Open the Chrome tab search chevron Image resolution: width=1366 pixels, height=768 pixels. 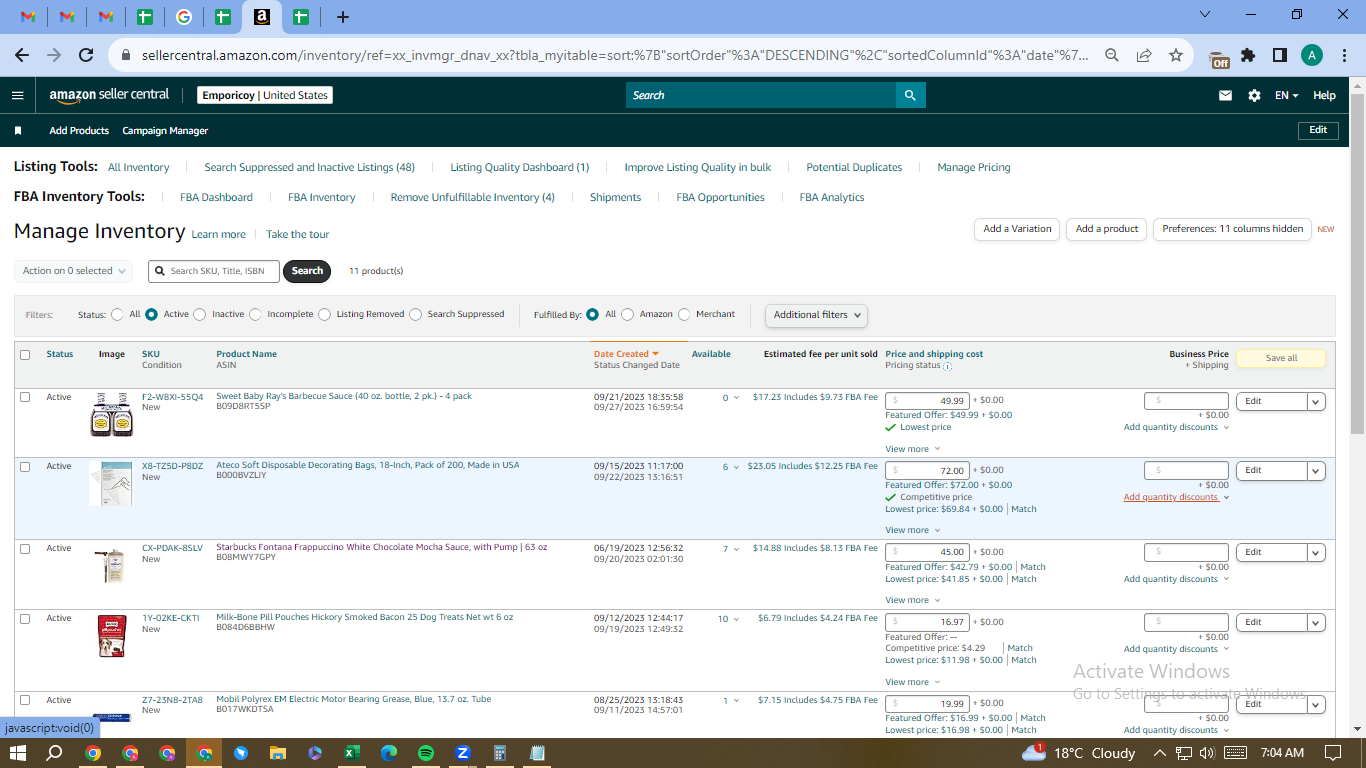pyautogui.click(x=1204, y=15)
